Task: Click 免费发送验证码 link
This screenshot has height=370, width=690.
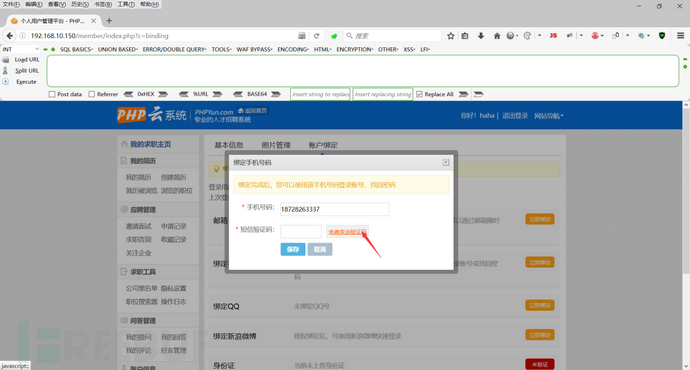Action: click(347, 232)
